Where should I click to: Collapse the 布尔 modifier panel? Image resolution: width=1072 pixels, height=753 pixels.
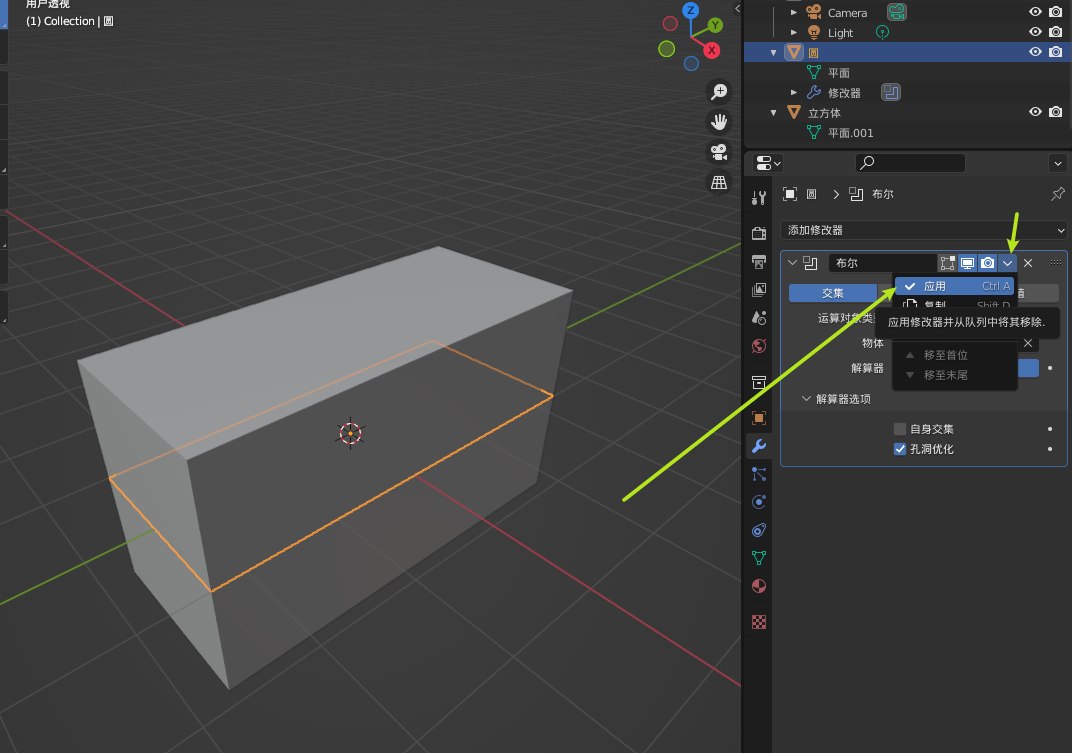coord(792,263)
